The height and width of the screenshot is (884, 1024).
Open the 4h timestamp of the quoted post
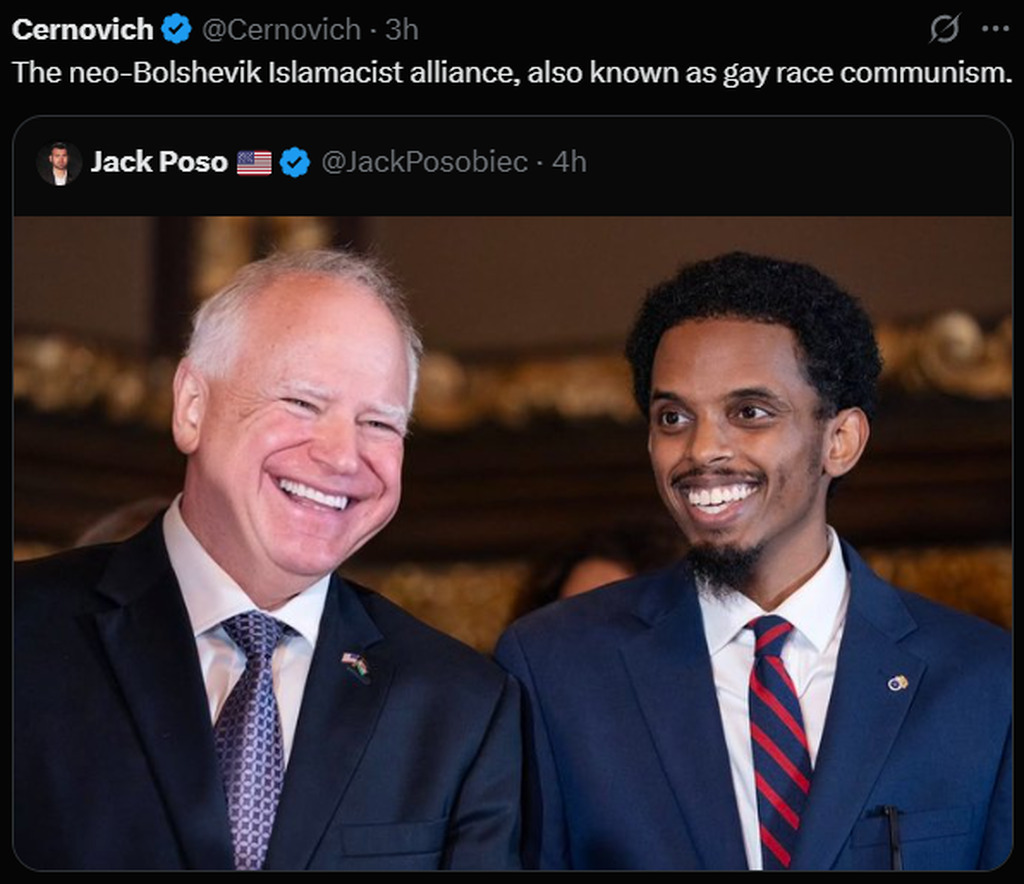(x=569, y=162)
